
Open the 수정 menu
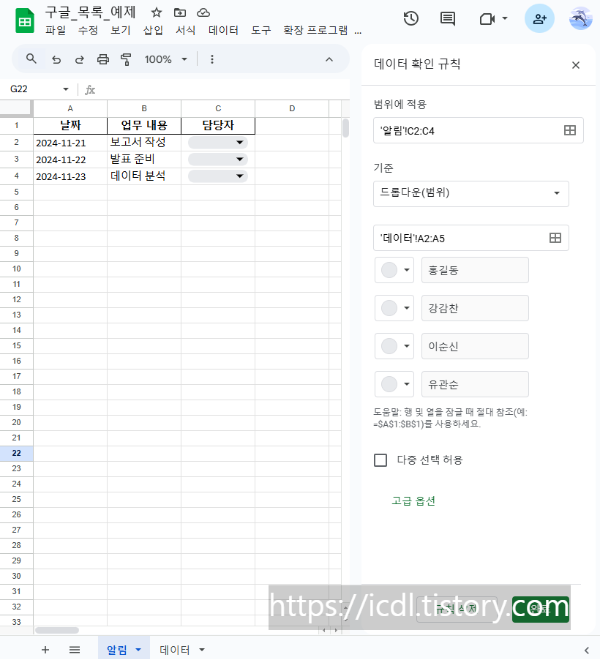tap(88, 30)
